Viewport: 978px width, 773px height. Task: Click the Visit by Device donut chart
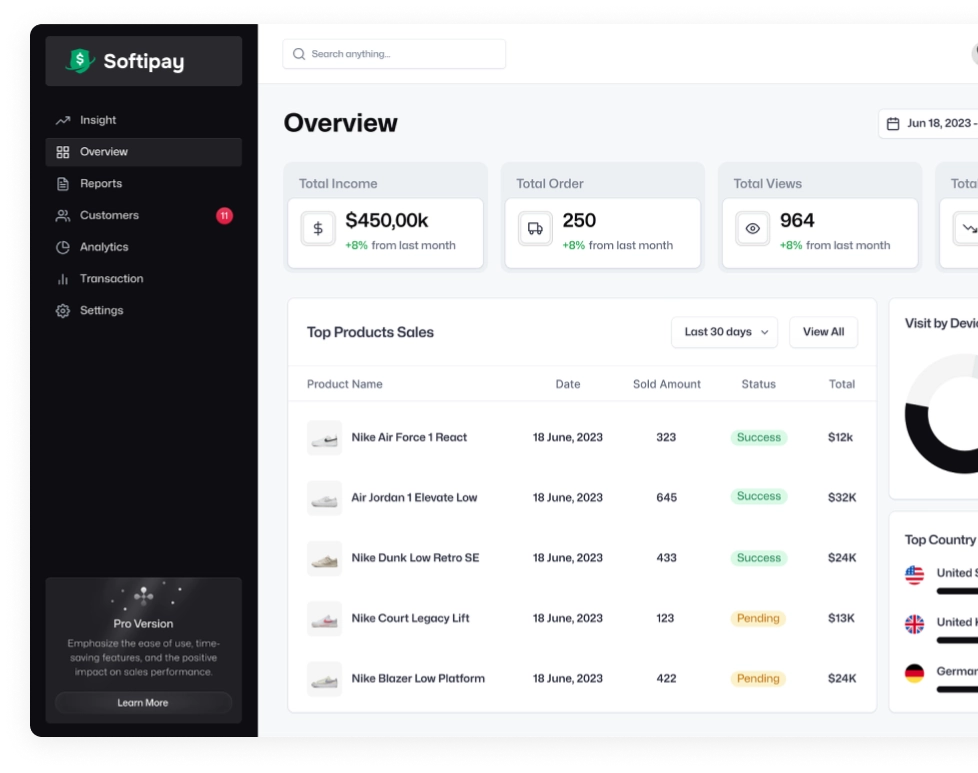(942, 414)
